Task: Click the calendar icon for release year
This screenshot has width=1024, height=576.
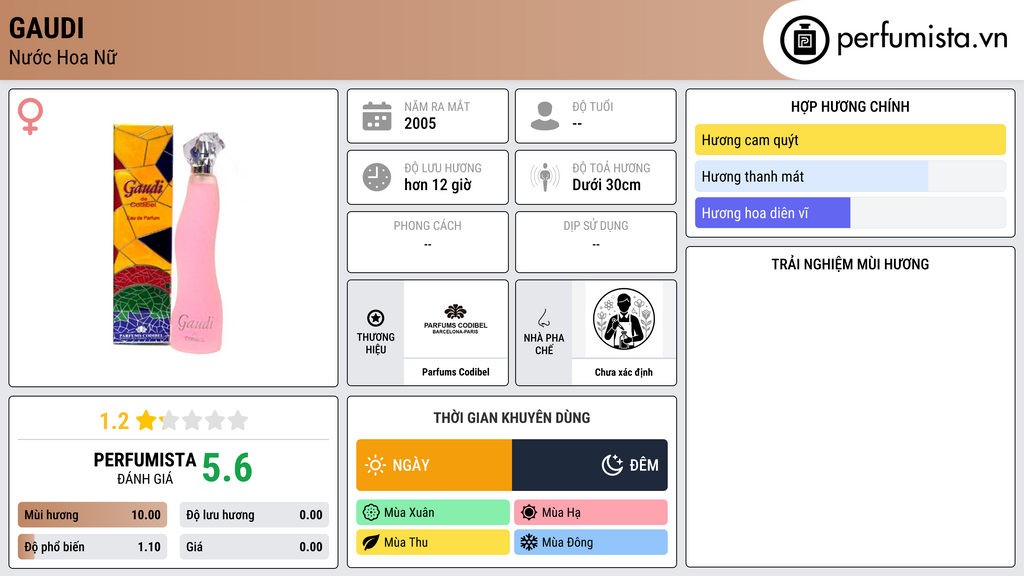Action: pos(377,116)
